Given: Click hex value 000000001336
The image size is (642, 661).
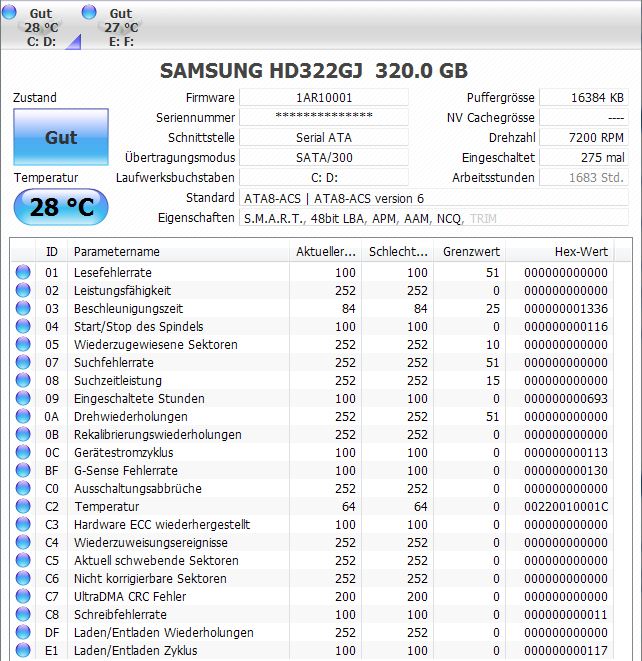Looking at the screenshot, I should coord(566,309).
